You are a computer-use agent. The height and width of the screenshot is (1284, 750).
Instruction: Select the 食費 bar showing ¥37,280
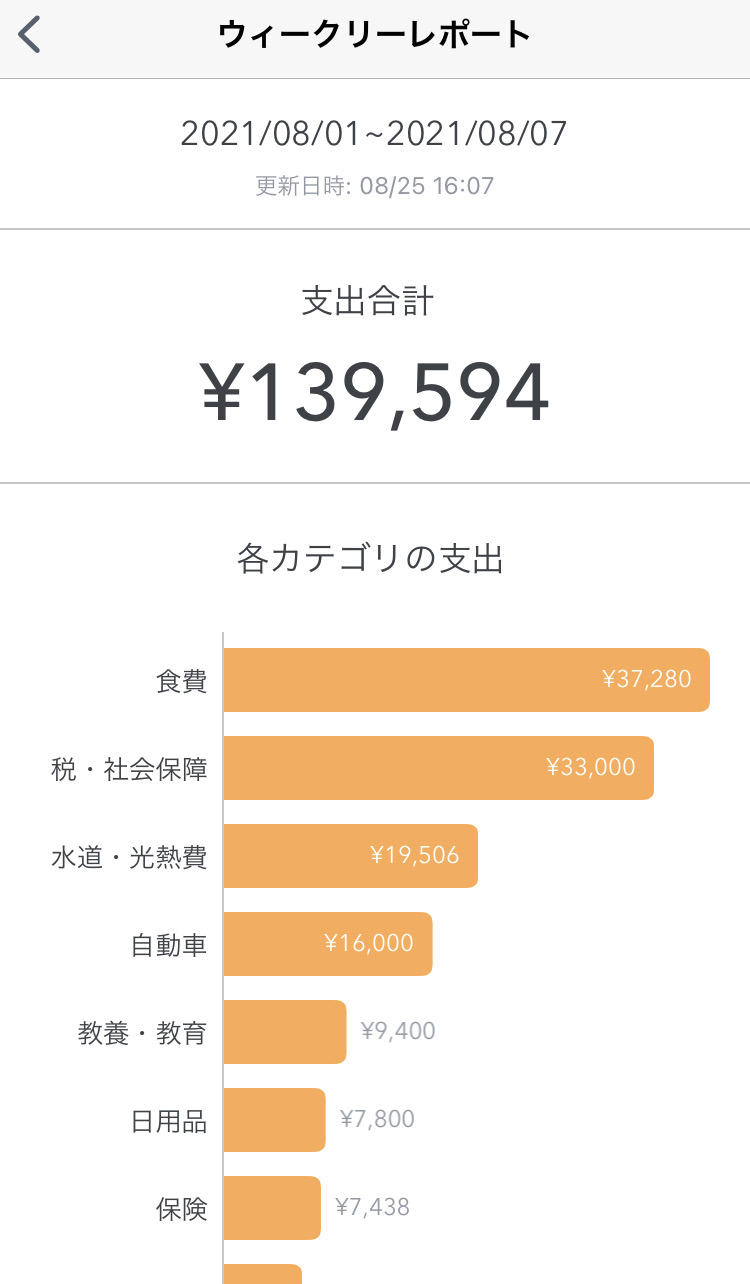click(466, 680)
